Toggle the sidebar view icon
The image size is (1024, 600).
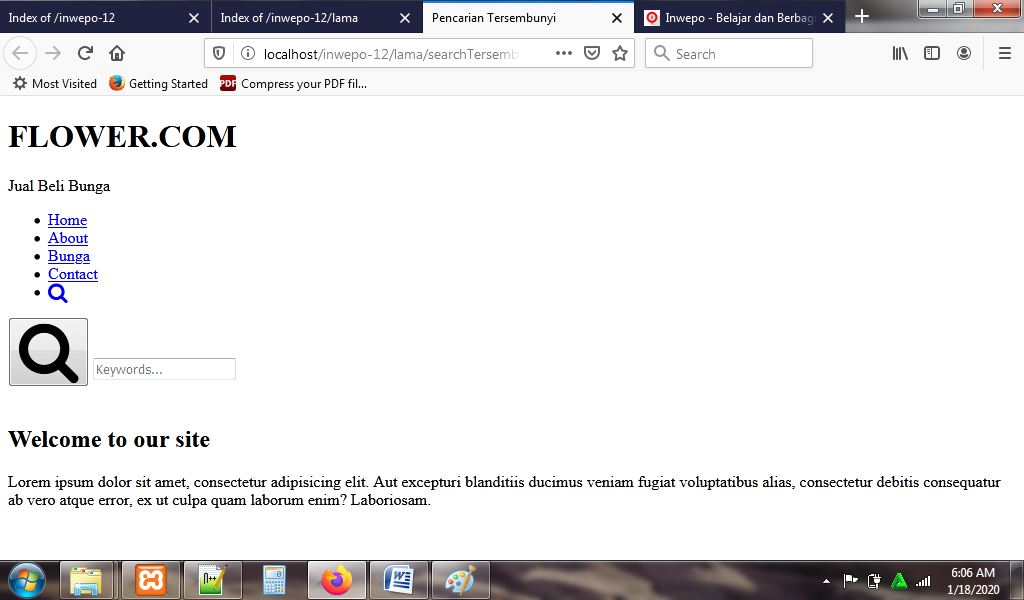point(932,54)
